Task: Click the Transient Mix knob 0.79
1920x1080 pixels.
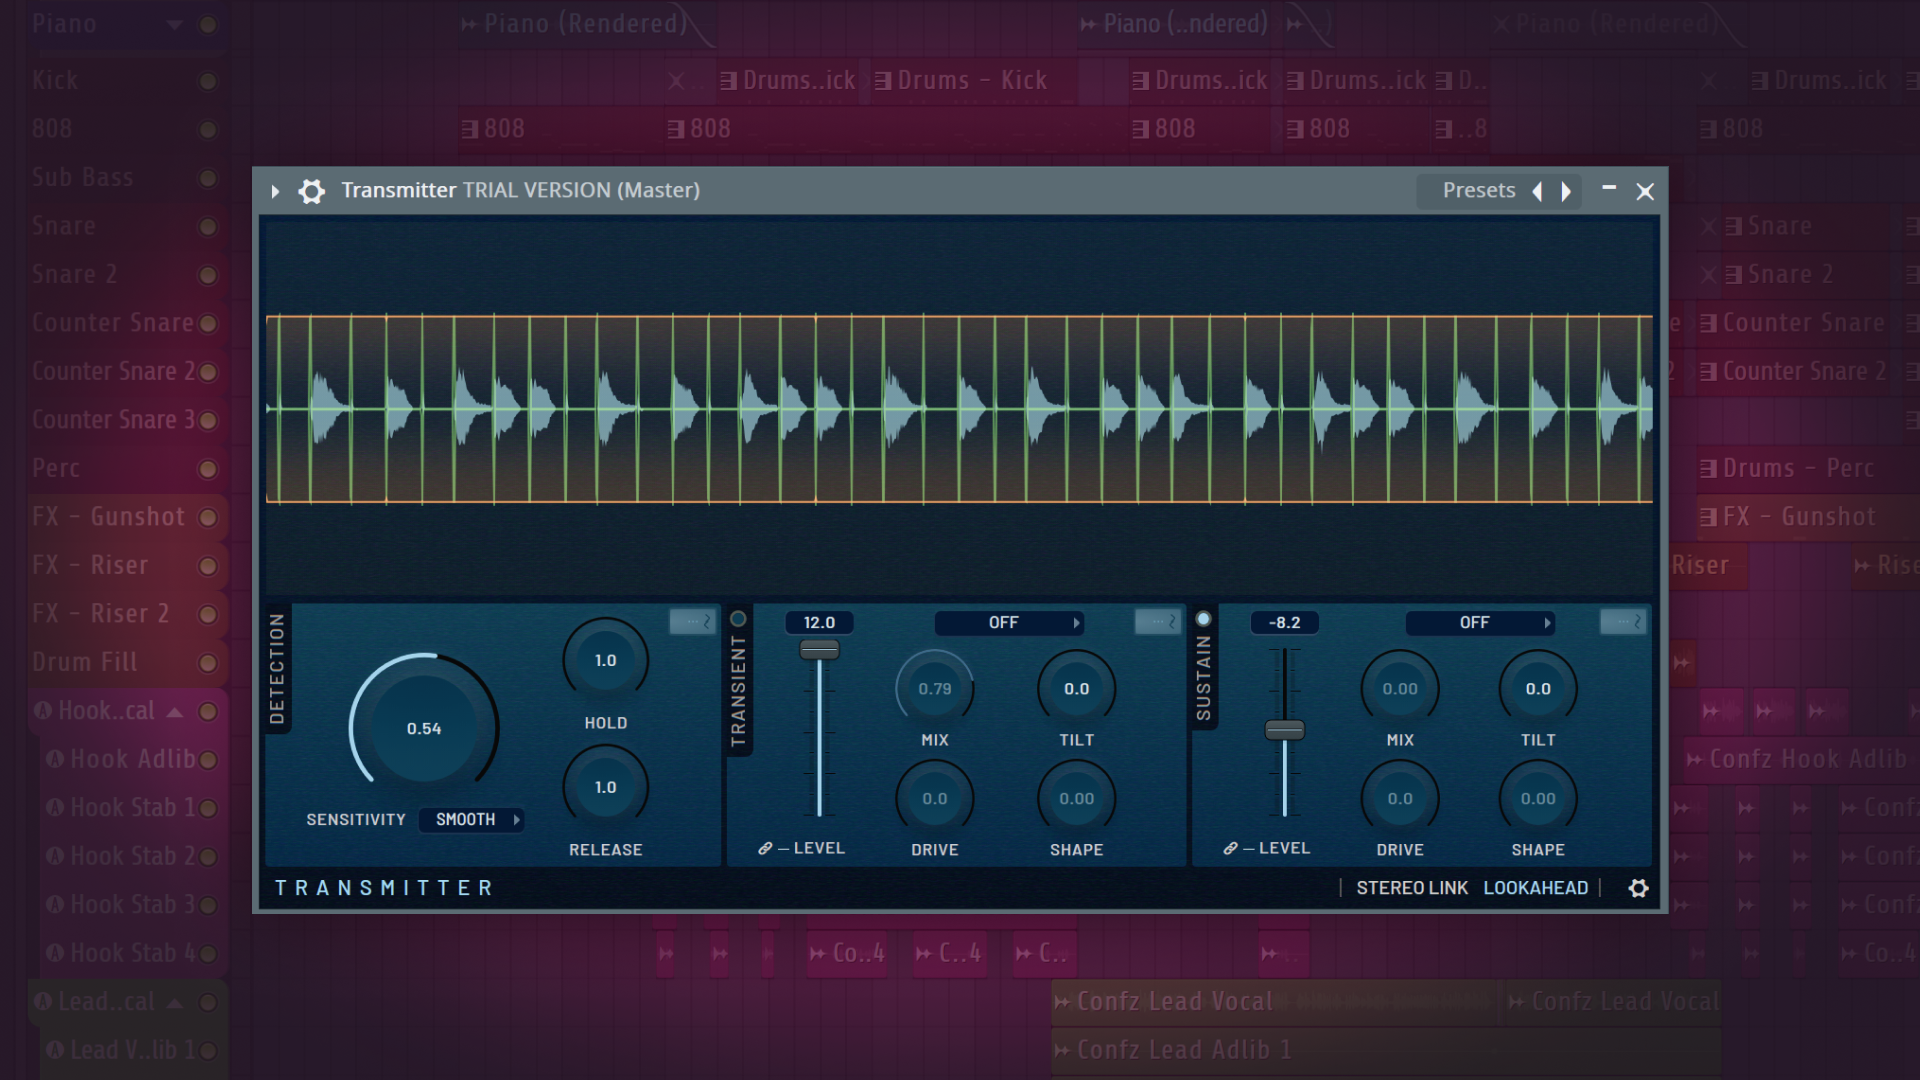Action: tap(935, 689)
